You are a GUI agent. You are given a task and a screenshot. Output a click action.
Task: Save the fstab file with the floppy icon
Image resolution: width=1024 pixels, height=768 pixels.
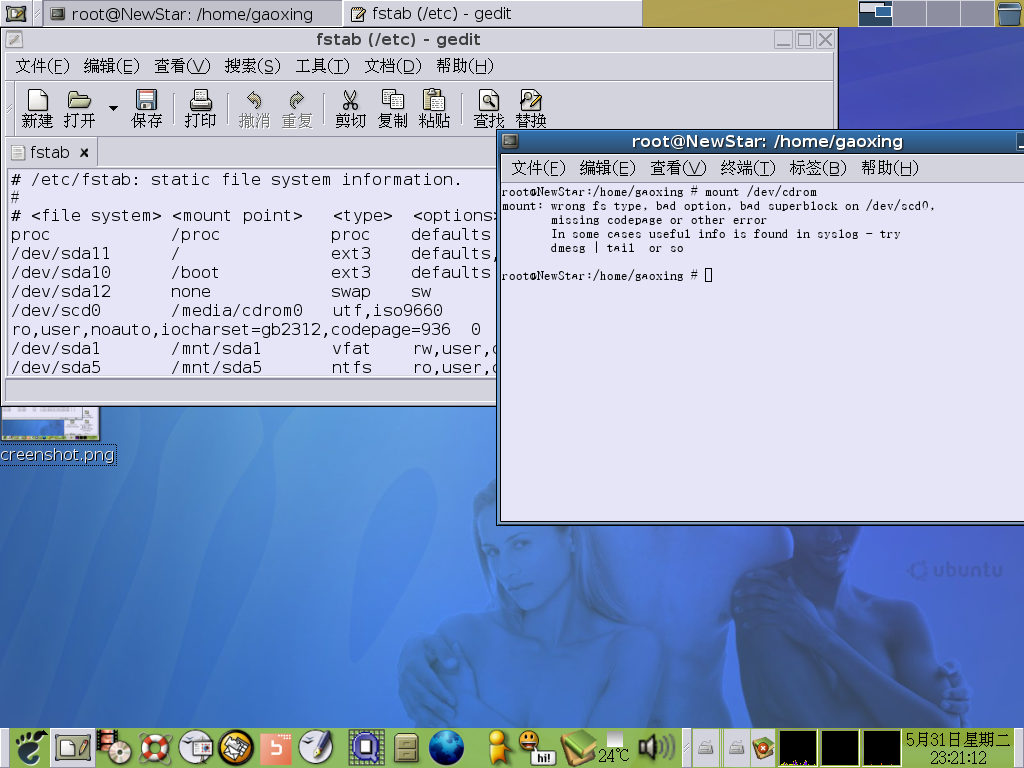pos(146,108)
